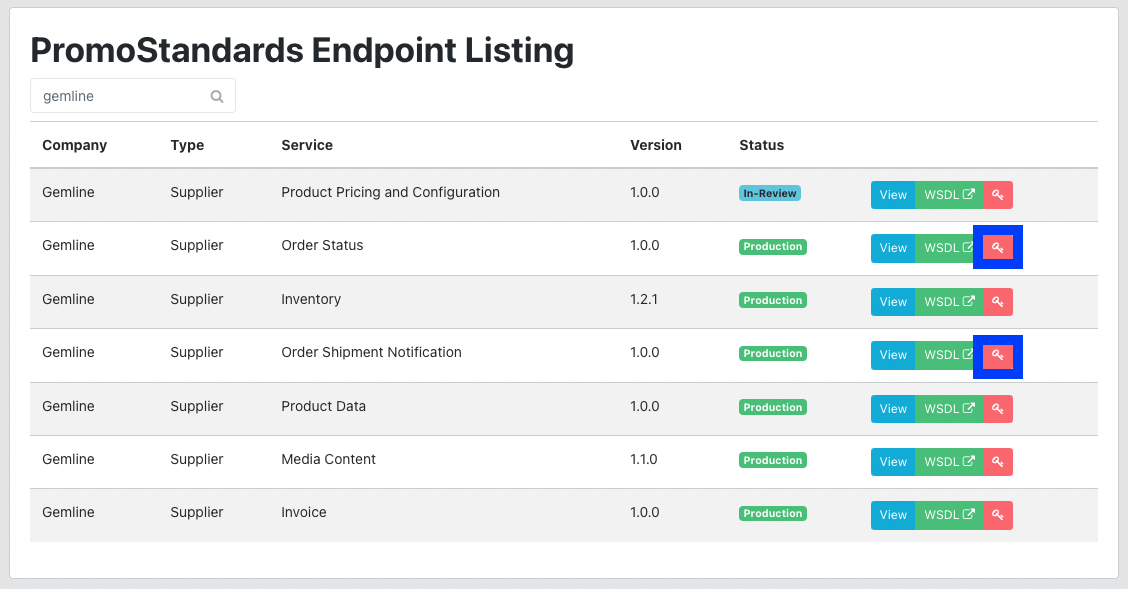The width and height of the screenshot is (1128, 589).
Task: Click the key button for Order Shipment Notification
Action: [998, 355]
